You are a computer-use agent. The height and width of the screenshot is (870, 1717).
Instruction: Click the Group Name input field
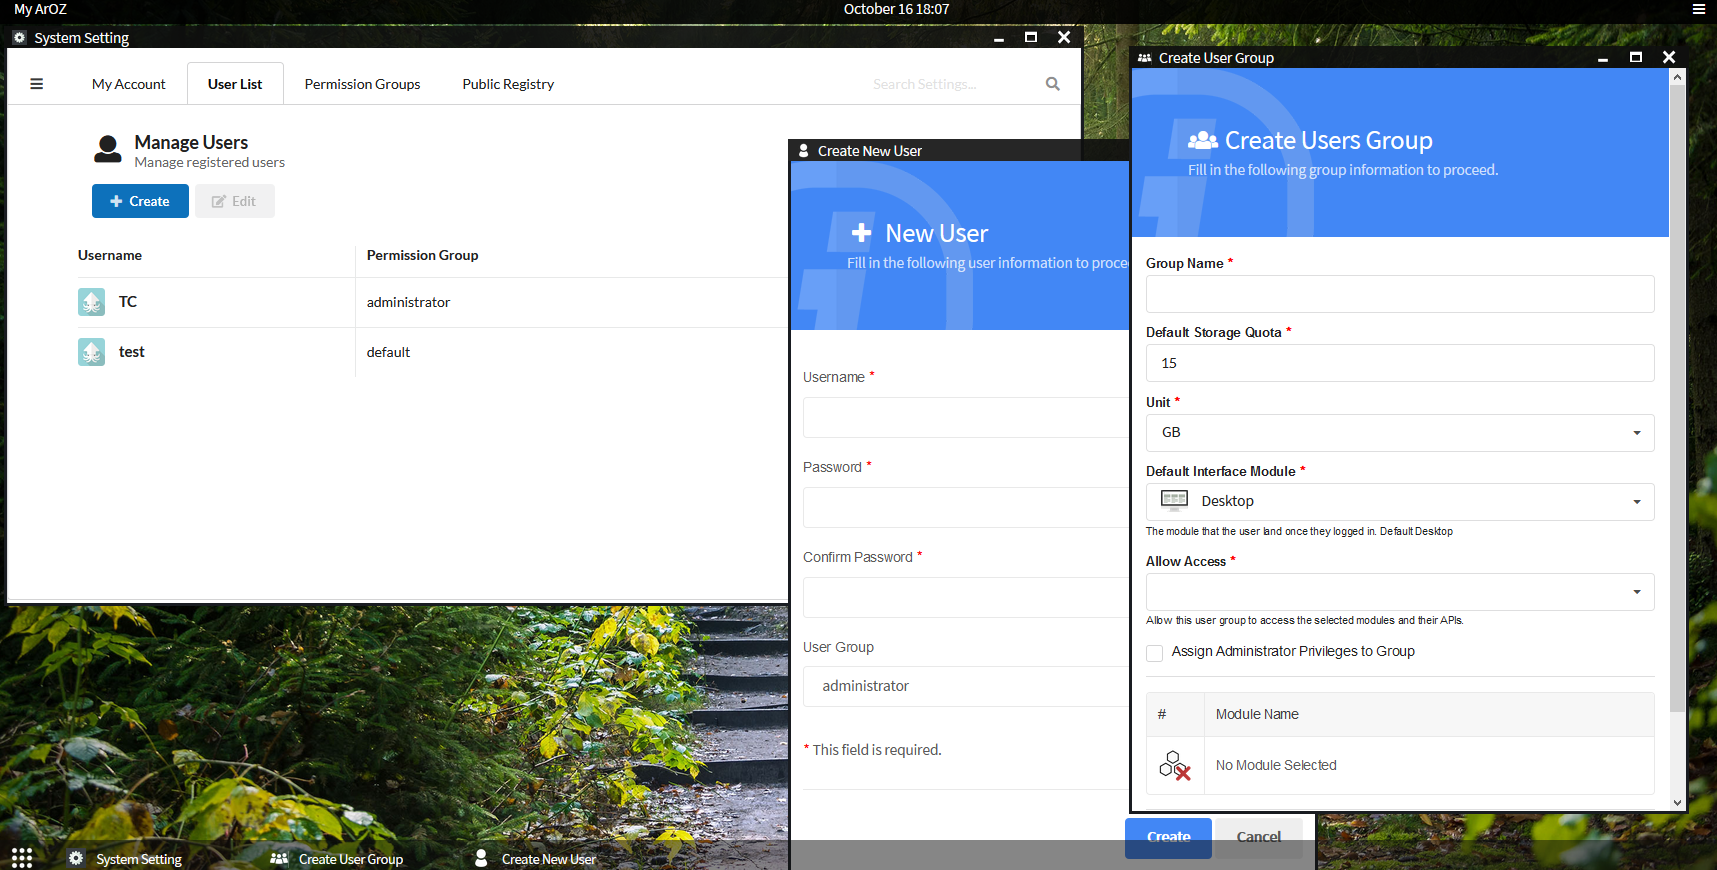point(1399,294)
